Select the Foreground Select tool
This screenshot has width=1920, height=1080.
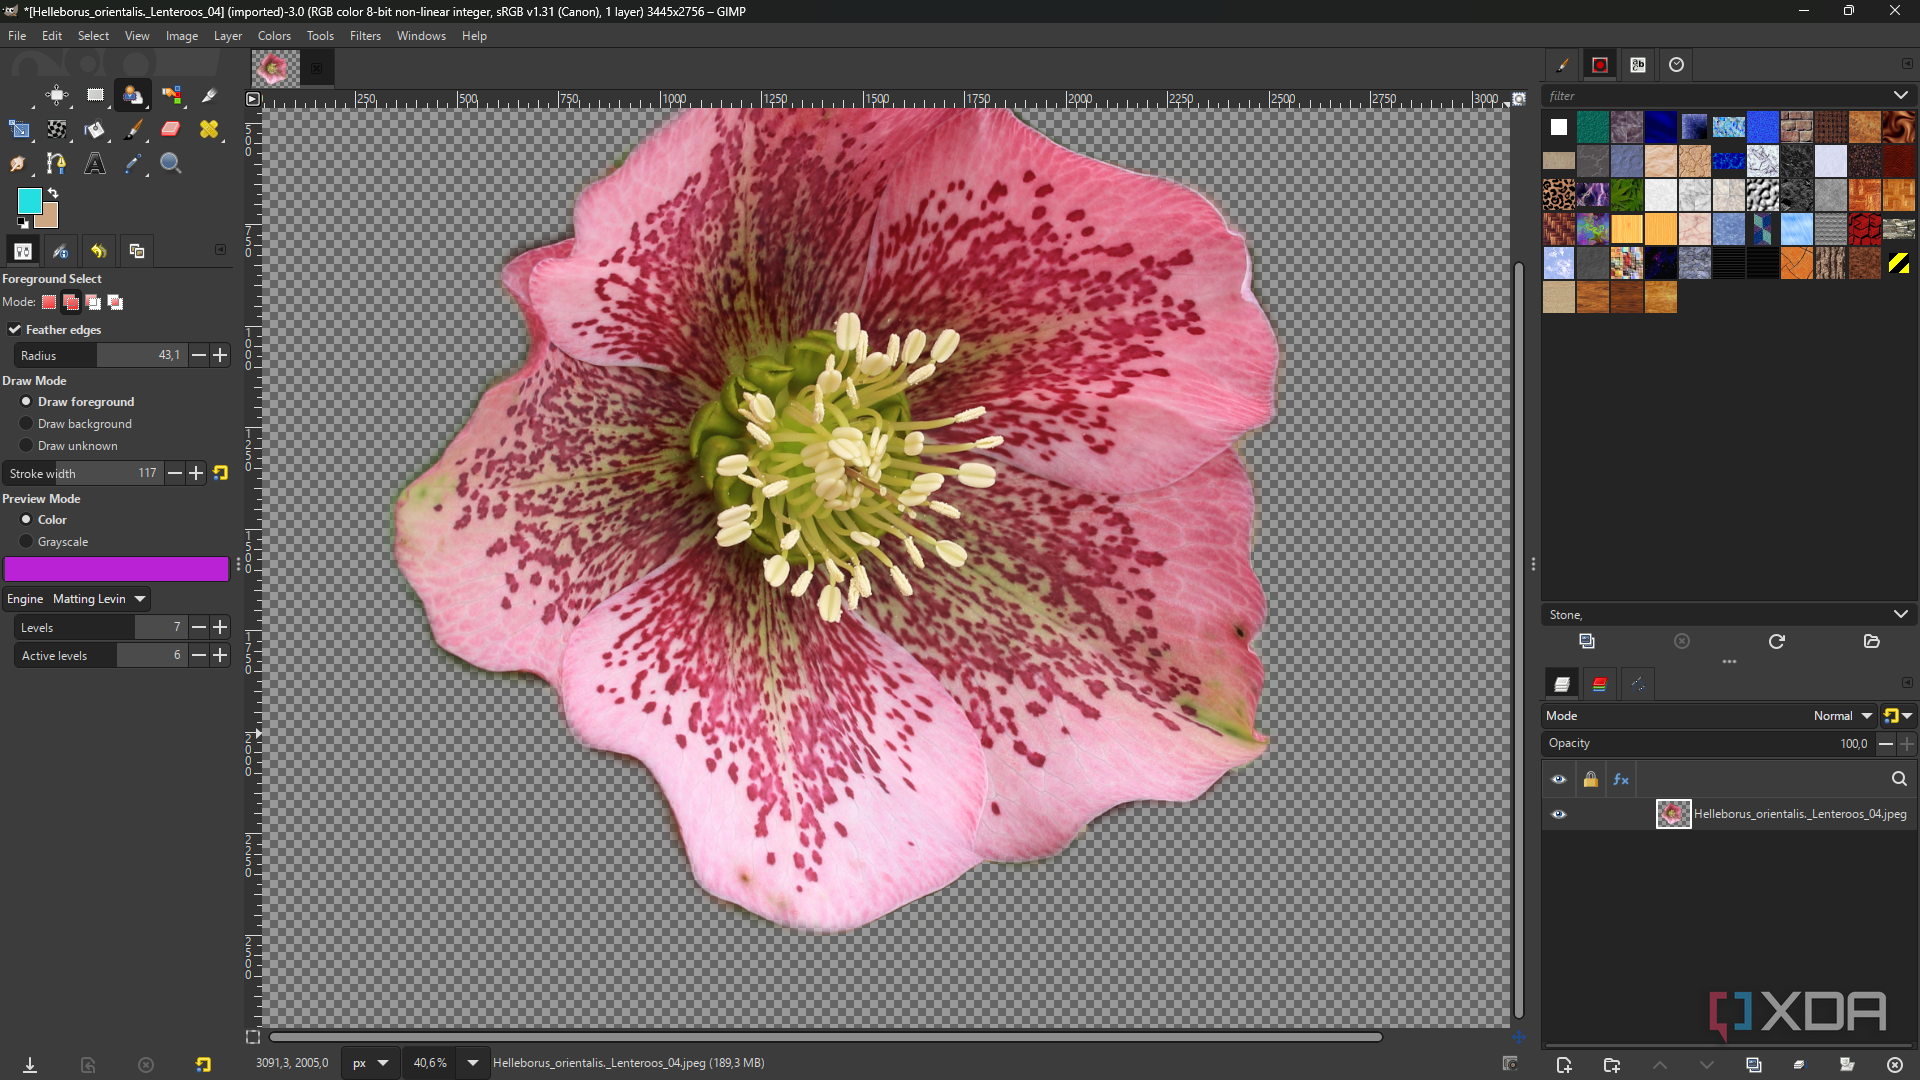click(133, 96)
